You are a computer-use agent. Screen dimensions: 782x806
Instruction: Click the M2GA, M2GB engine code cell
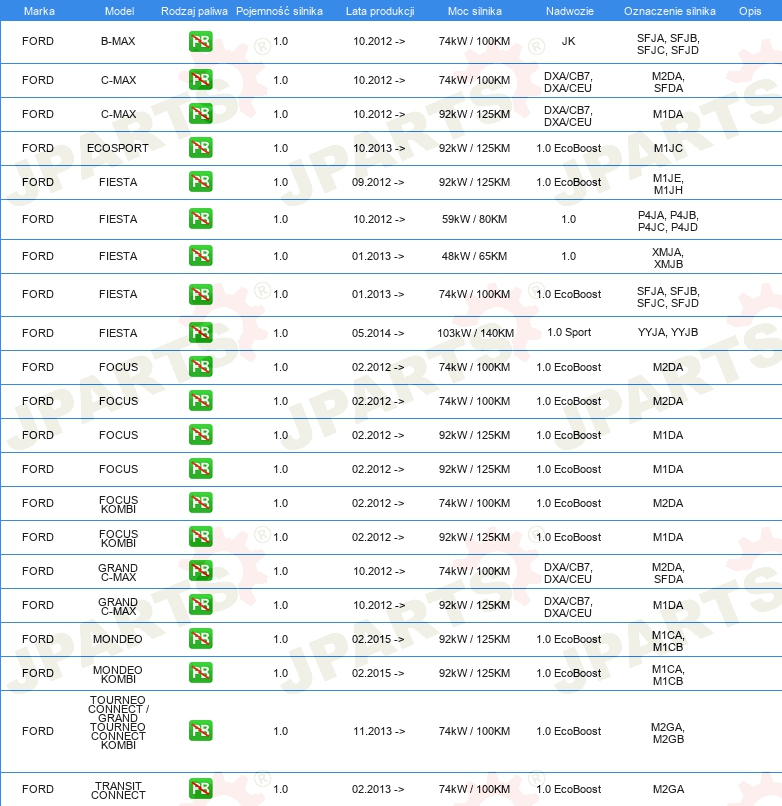point(668,733)
